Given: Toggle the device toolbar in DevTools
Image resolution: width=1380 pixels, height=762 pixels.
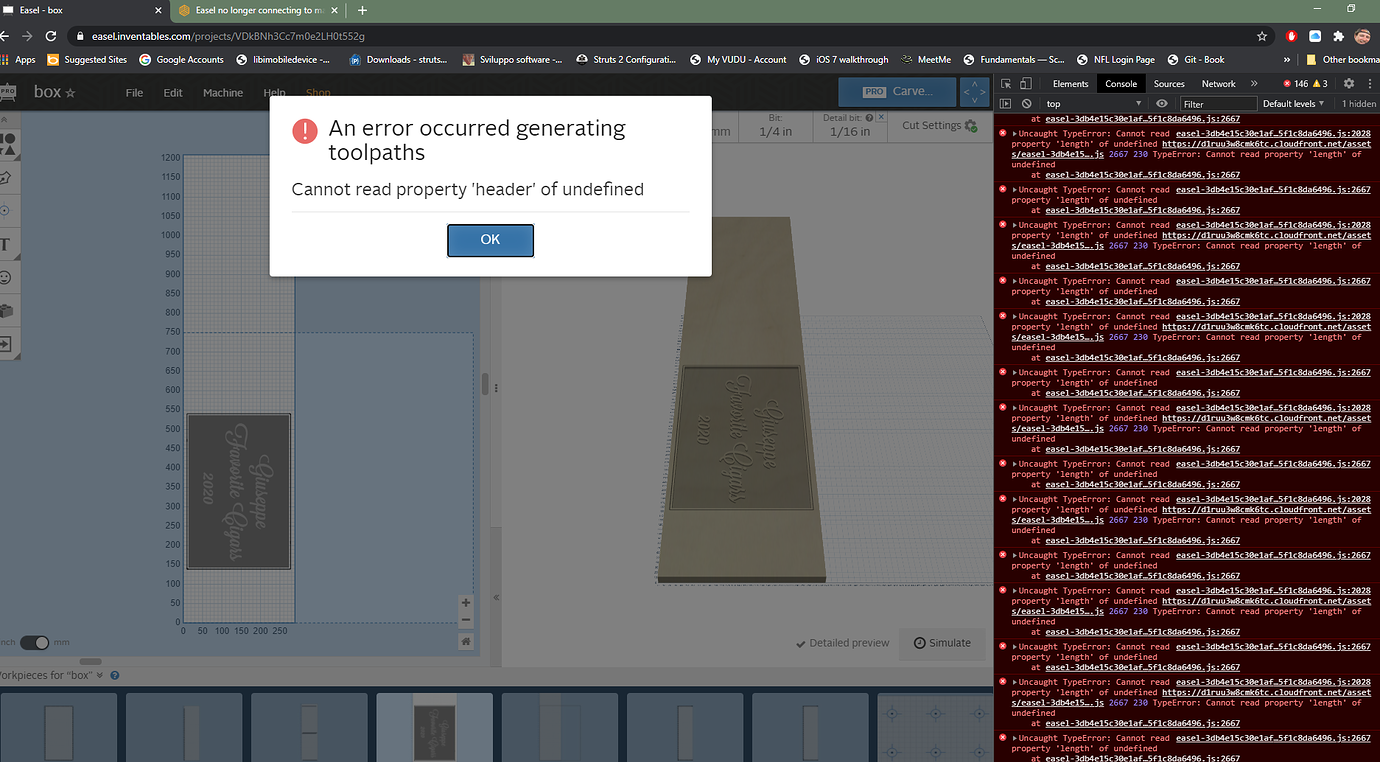Looking at the screenshot, I should pos(1025,83).
